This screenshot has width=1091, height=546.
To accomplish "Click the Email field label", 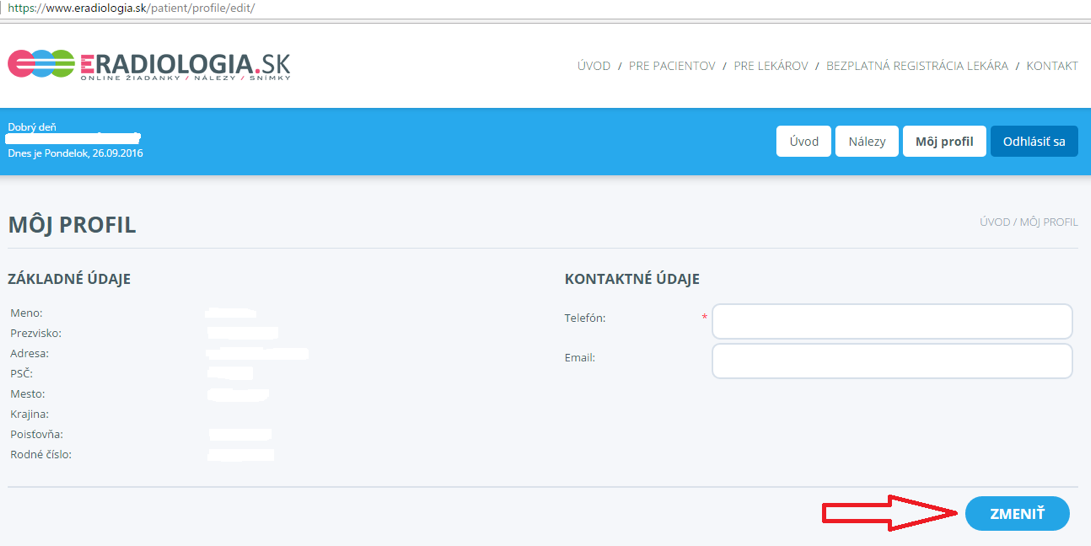I will tap(580, 357).
